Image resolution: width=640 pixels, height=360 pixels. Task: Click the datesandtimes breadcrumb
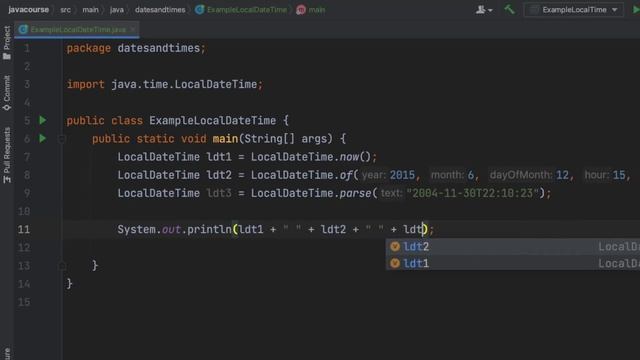[x=160, y=9]
